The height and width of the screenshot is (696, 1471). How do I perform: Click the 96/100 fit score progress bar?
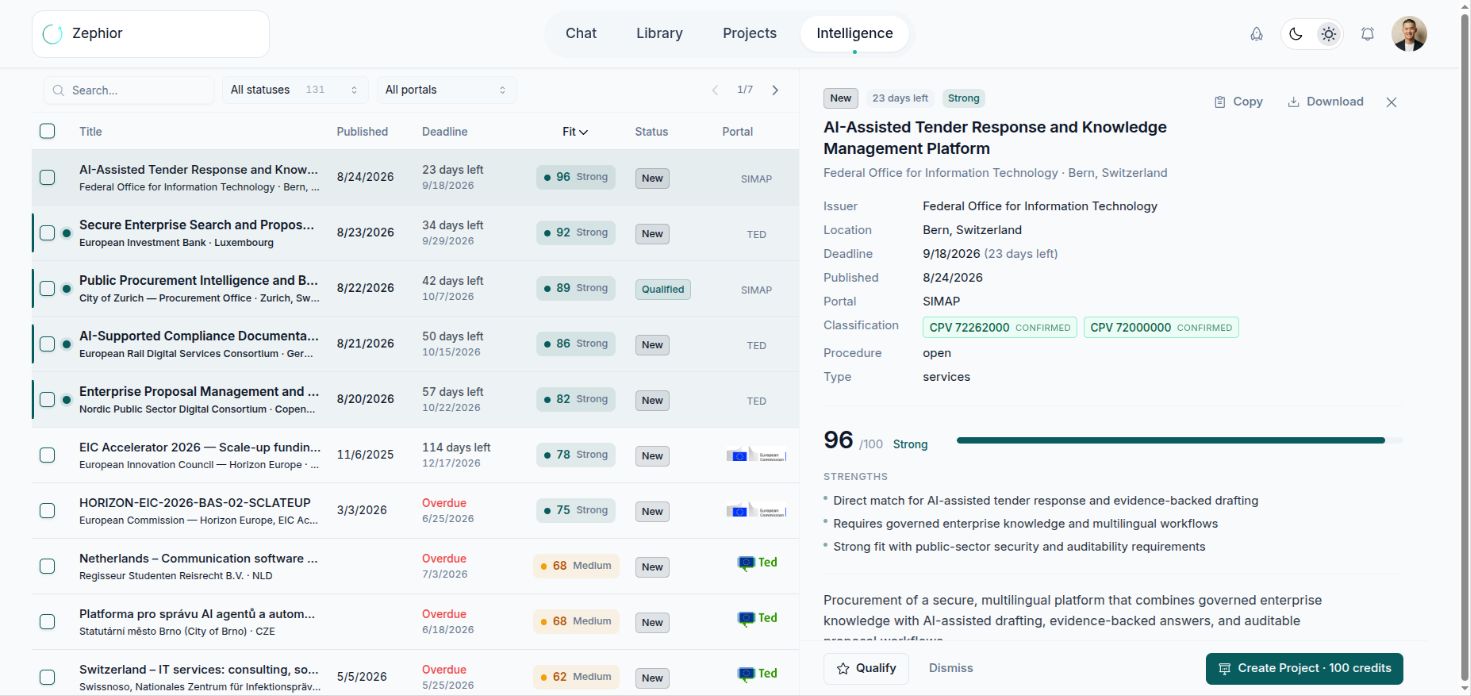coord(1180,440)
